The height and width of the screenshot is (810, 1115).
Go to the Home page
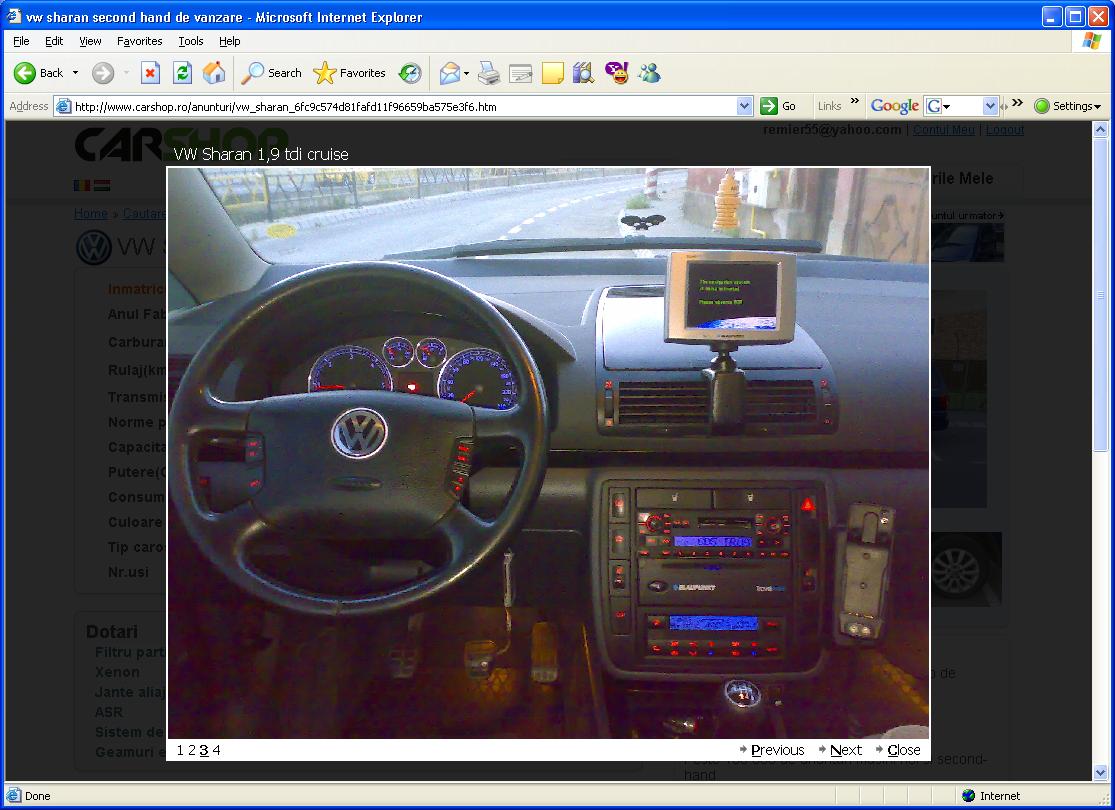click(x=214, y=73)
